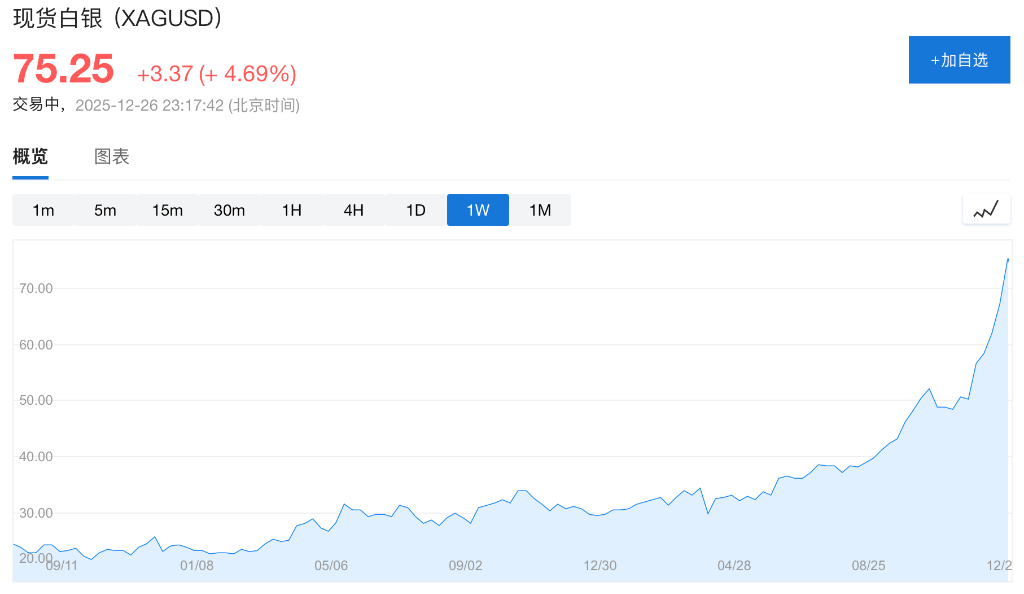This screenshot has height=594, width=1024.
Task: Choose the 15m interval
Action: 167,210
